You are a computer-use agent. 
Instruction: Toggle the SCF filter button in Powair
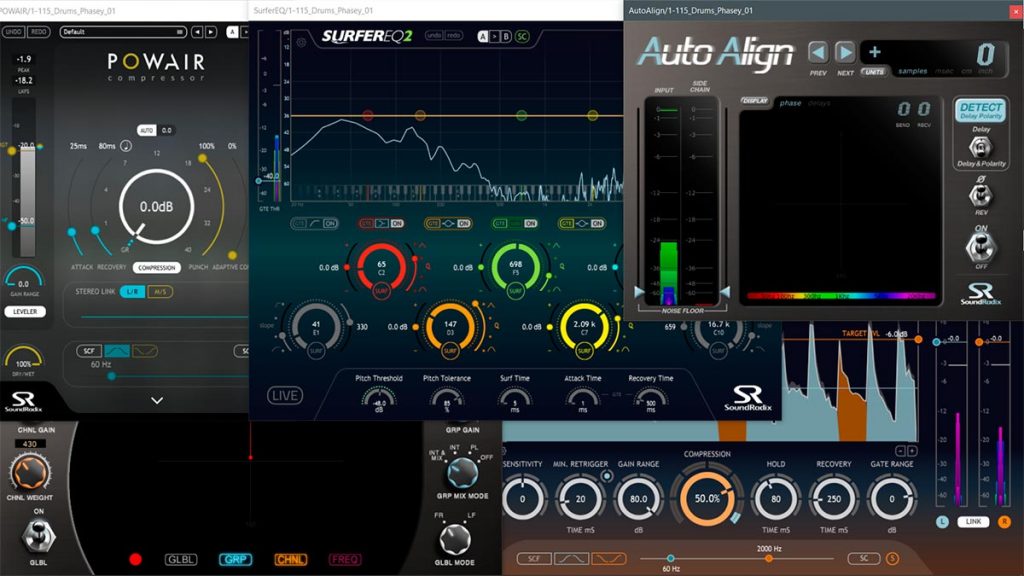click(x=89, y=351)
